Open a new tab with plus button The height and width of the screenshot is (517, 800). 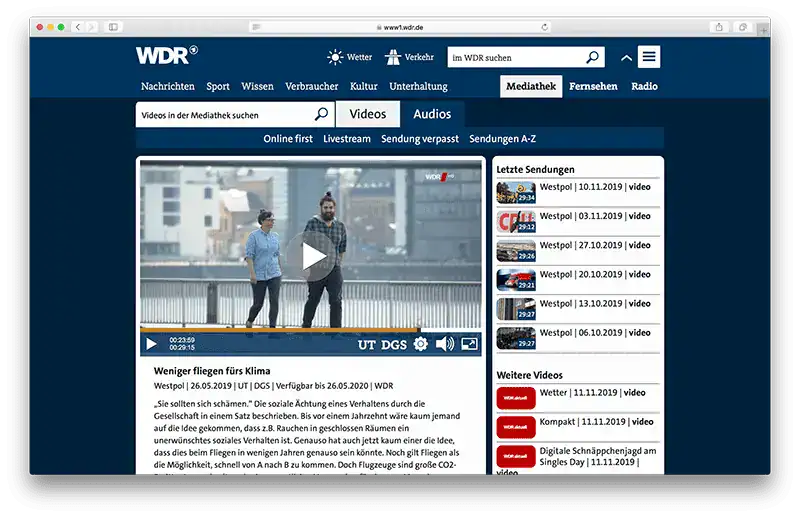pyautogui.click(x=764, y=31)
